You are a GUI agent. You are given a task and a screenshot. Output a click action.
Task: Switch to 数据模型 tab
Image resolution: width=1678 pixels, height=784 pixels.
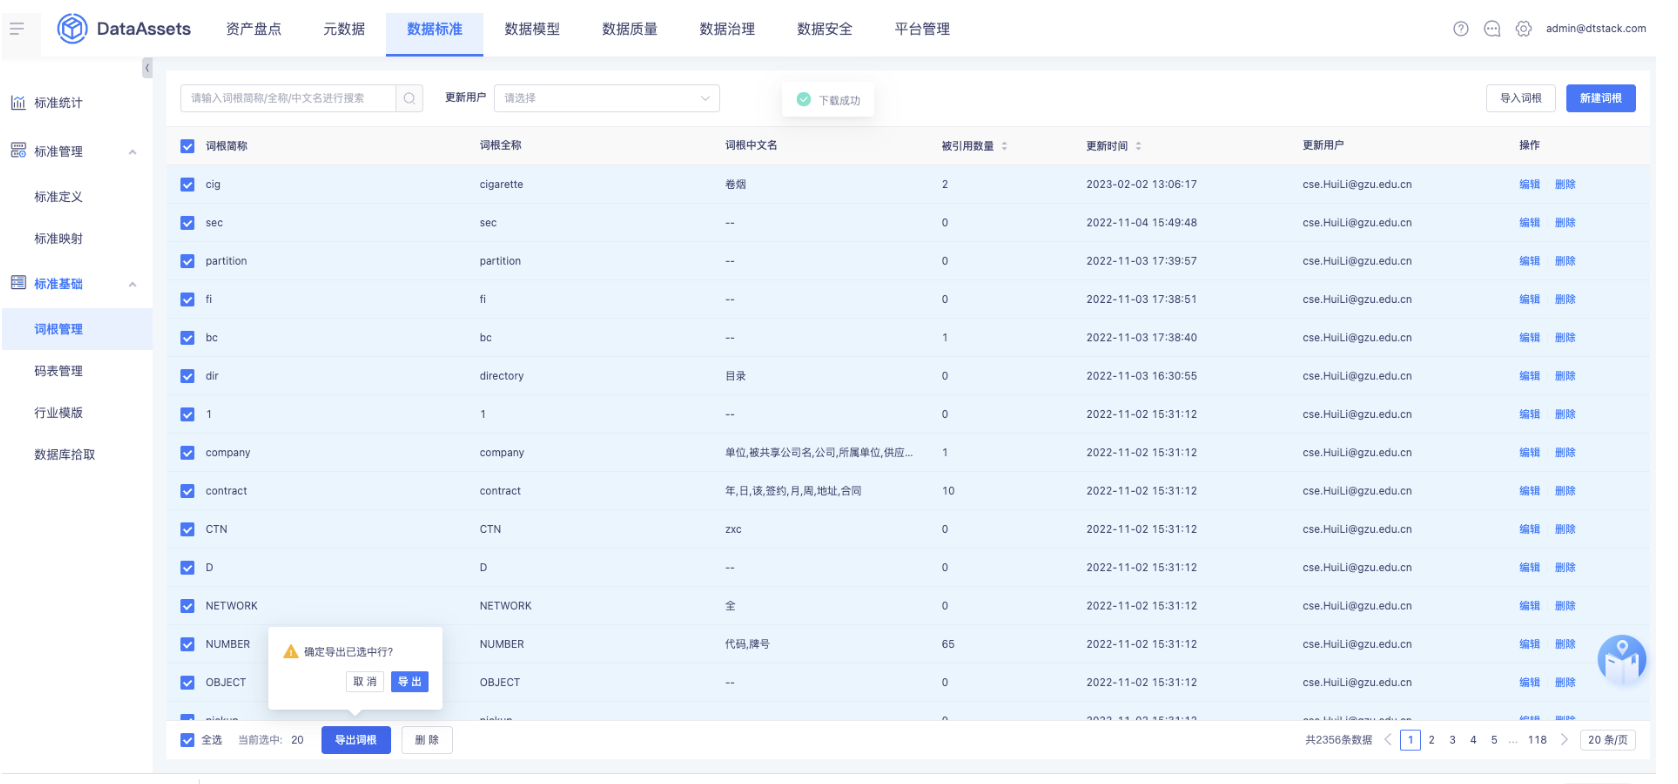click(532, 29)
